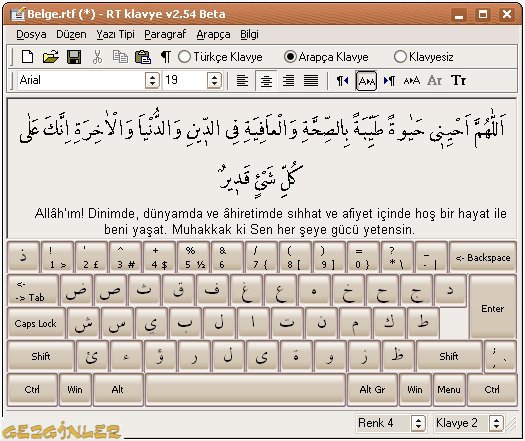Image resolution: width=525 pixels, height=441 pixels.
Task: Click the Arabic ص key
Action: click(x=110, y=290)
